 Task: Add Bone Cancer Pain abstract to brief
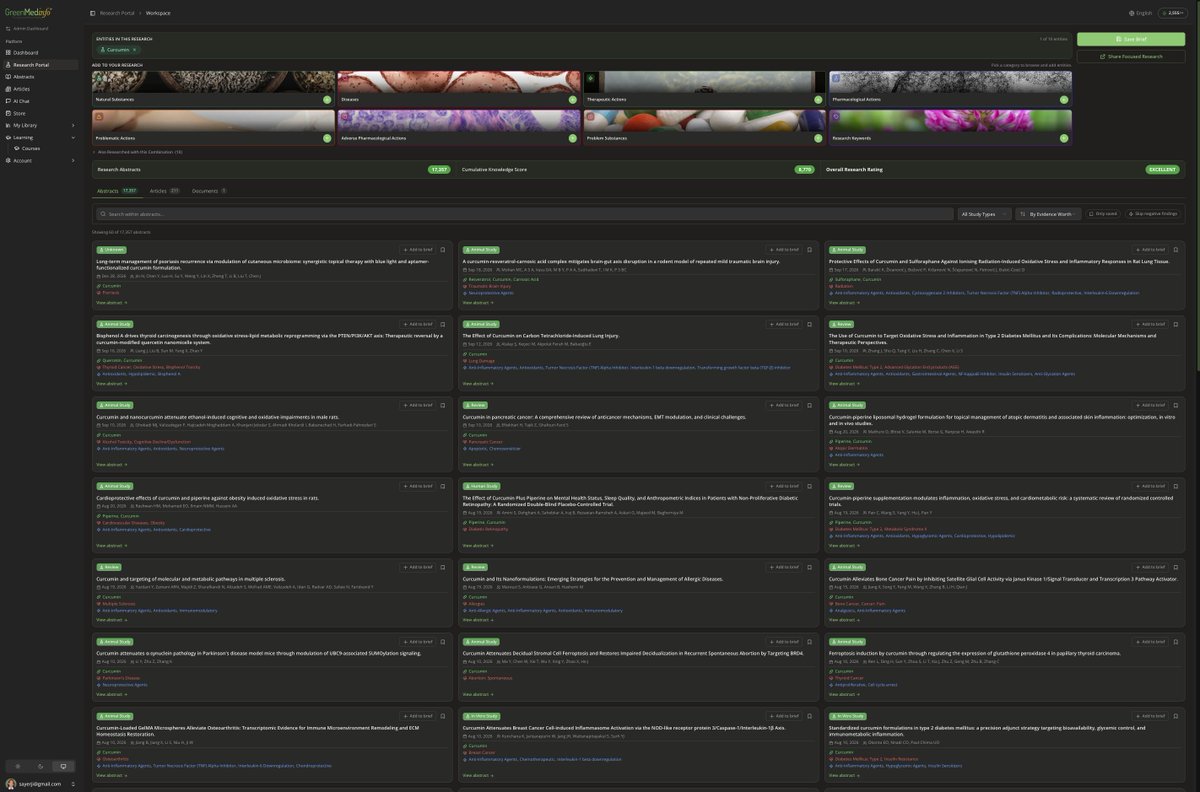tap(1151, 567)
